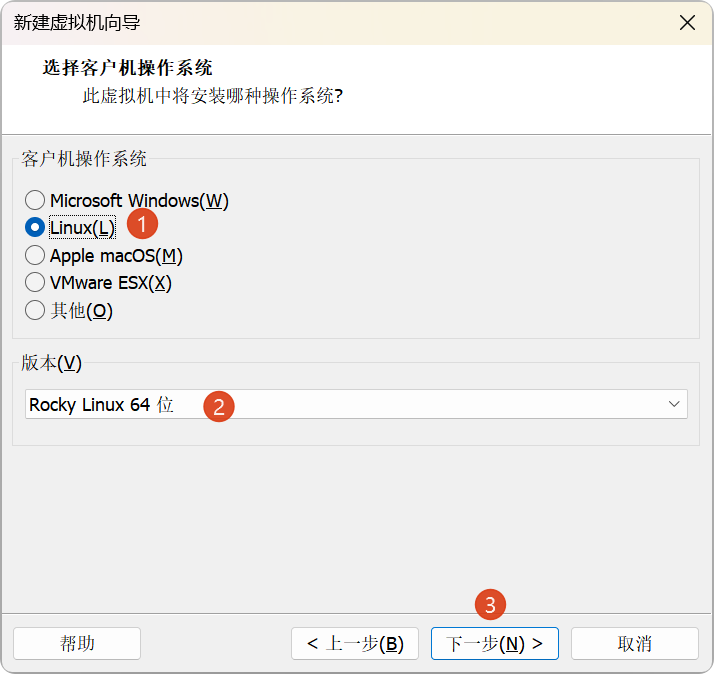Click the red step 2 marker
The image size is (714, 674).
[x=219, y=406]
